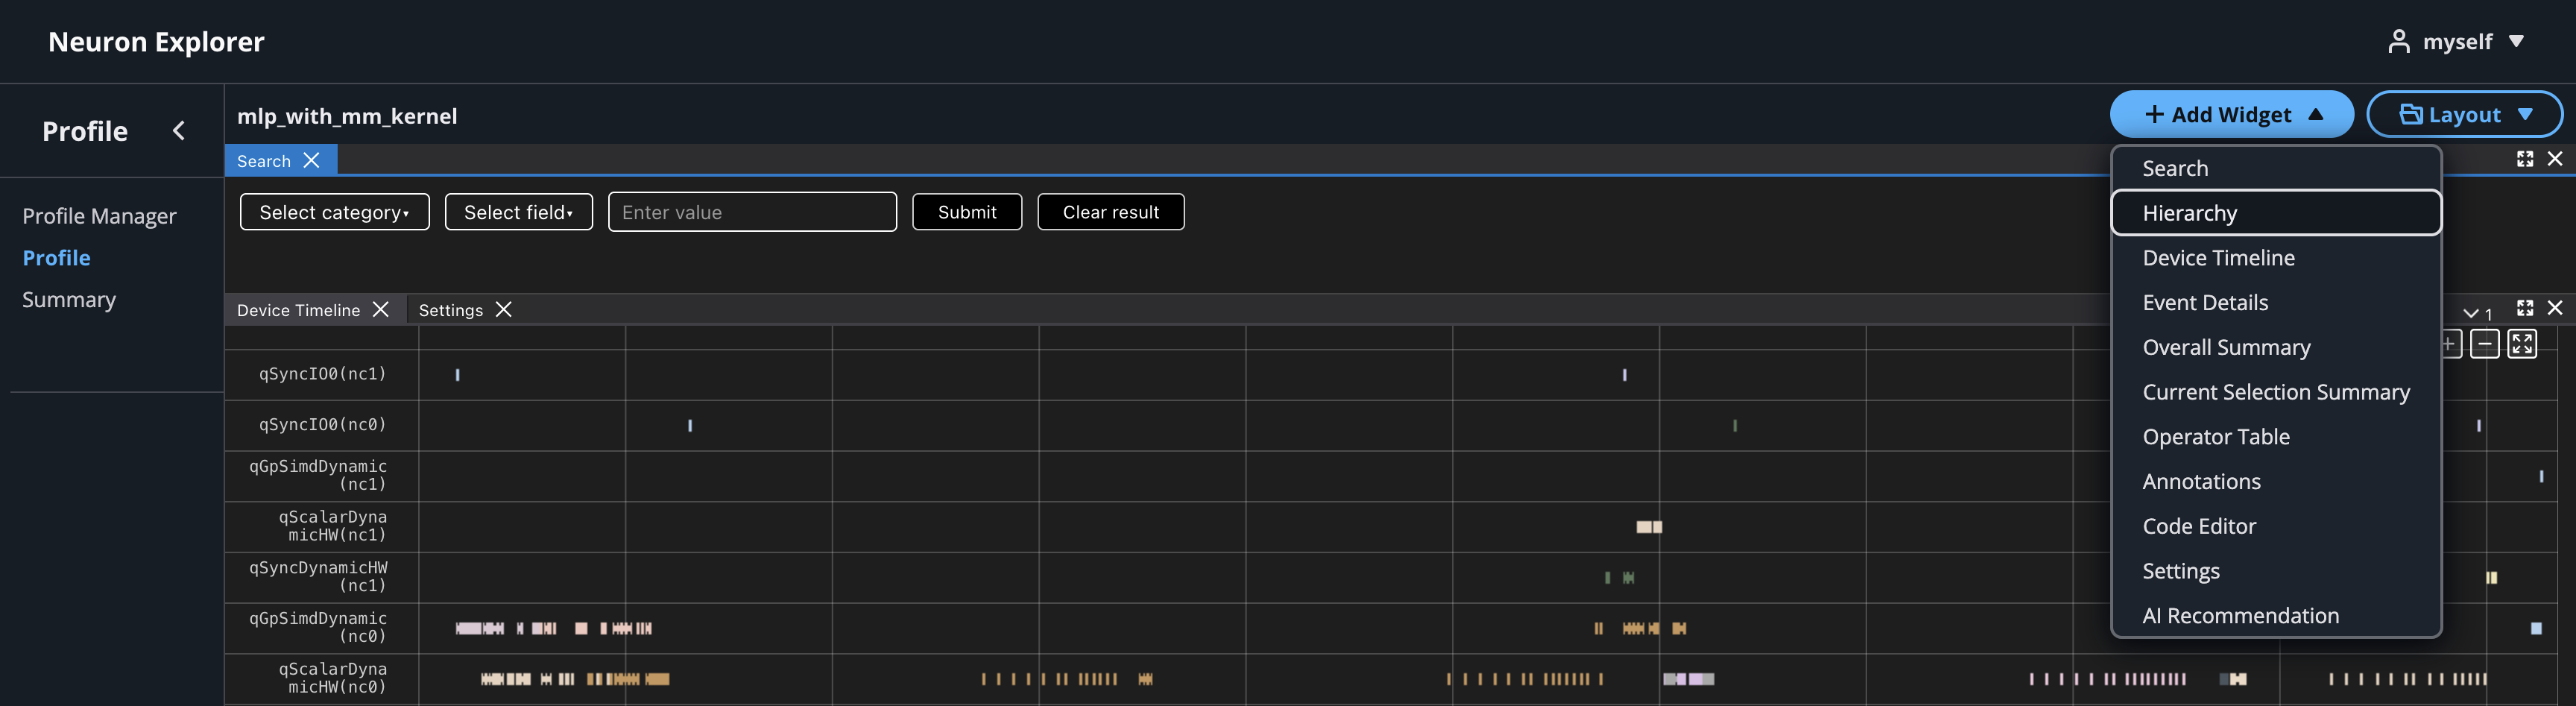The height and width of the screenshot is (706, 2576).
Task: Type a value in the Enter value field
Action: pyautogui.click(x=752, y=211)
